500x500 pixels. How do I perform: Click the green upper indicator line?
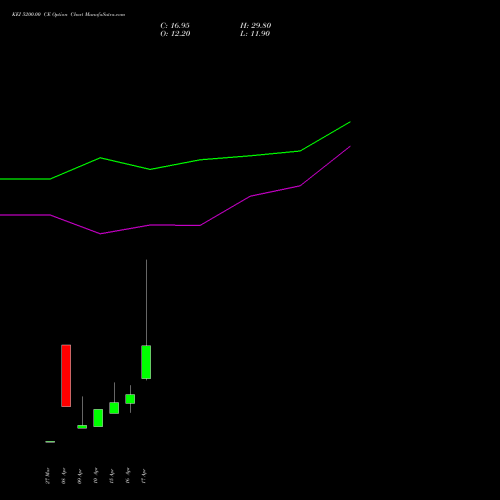200,160
